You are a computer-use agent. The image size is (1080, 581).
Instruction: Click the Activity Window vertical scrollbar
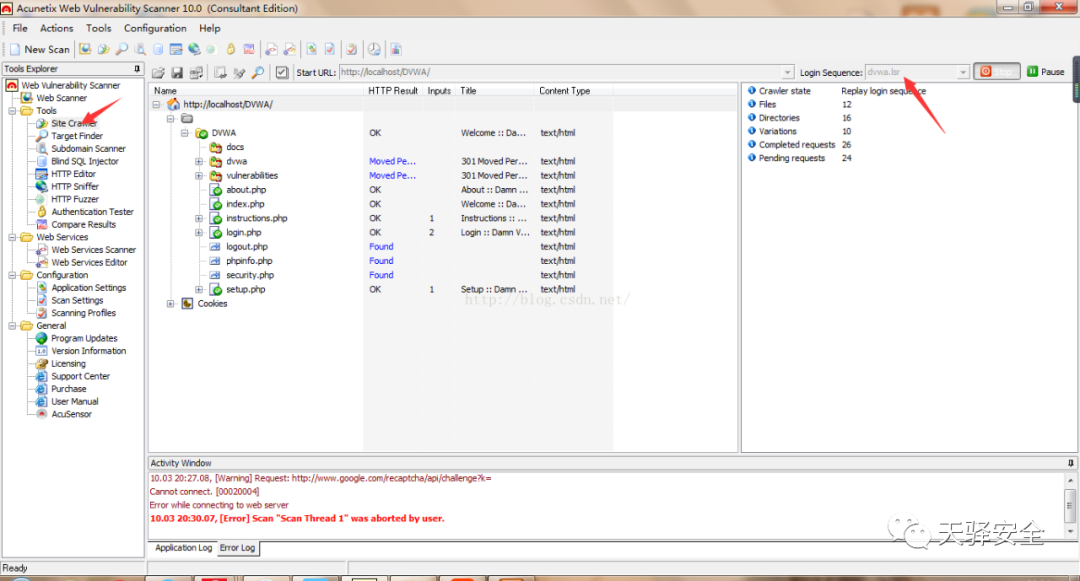coord(1070,505)
